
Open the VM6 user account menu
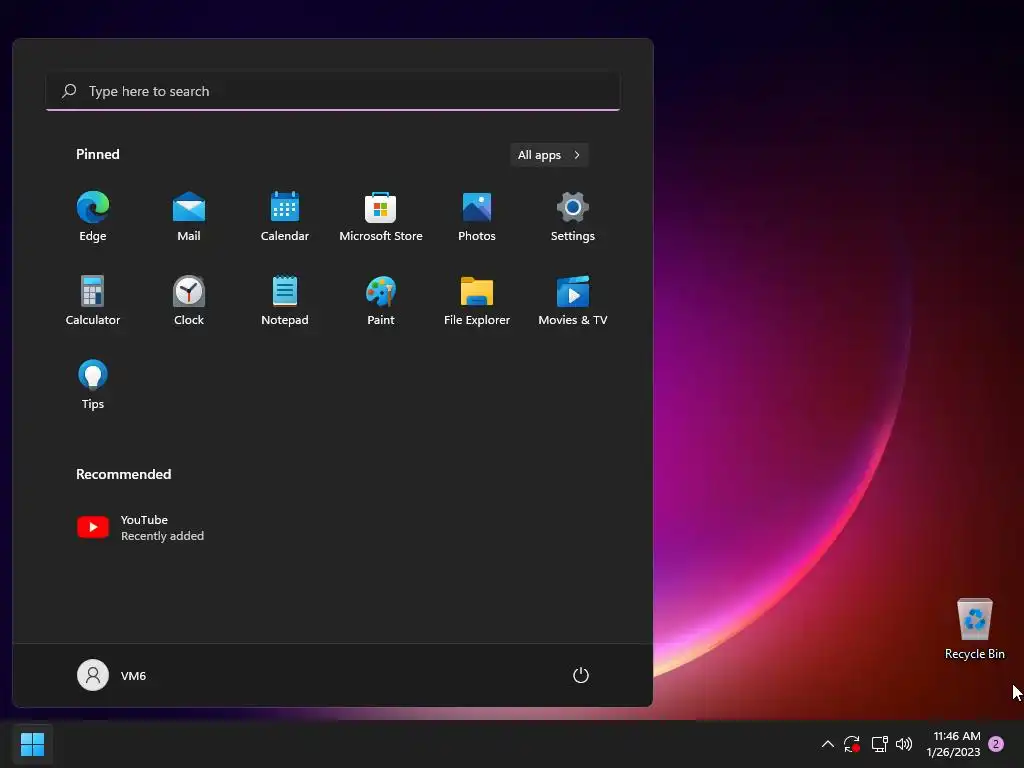(112, 675)
